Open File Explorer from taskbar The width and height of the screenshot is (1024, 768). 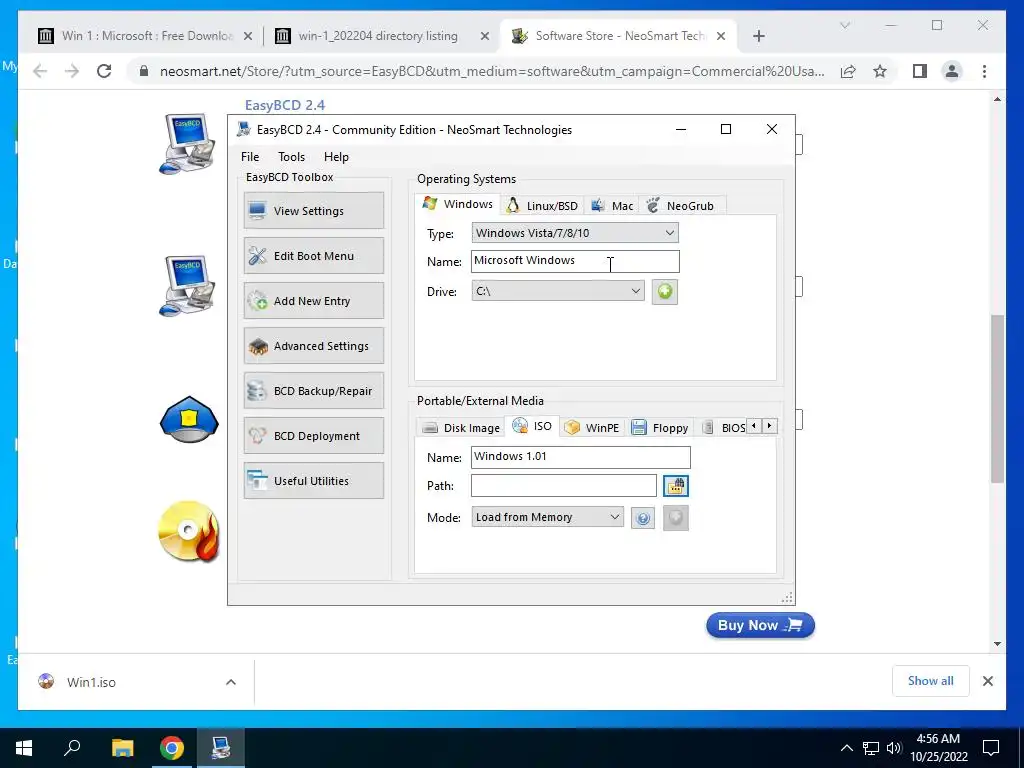tap(122, 748)
